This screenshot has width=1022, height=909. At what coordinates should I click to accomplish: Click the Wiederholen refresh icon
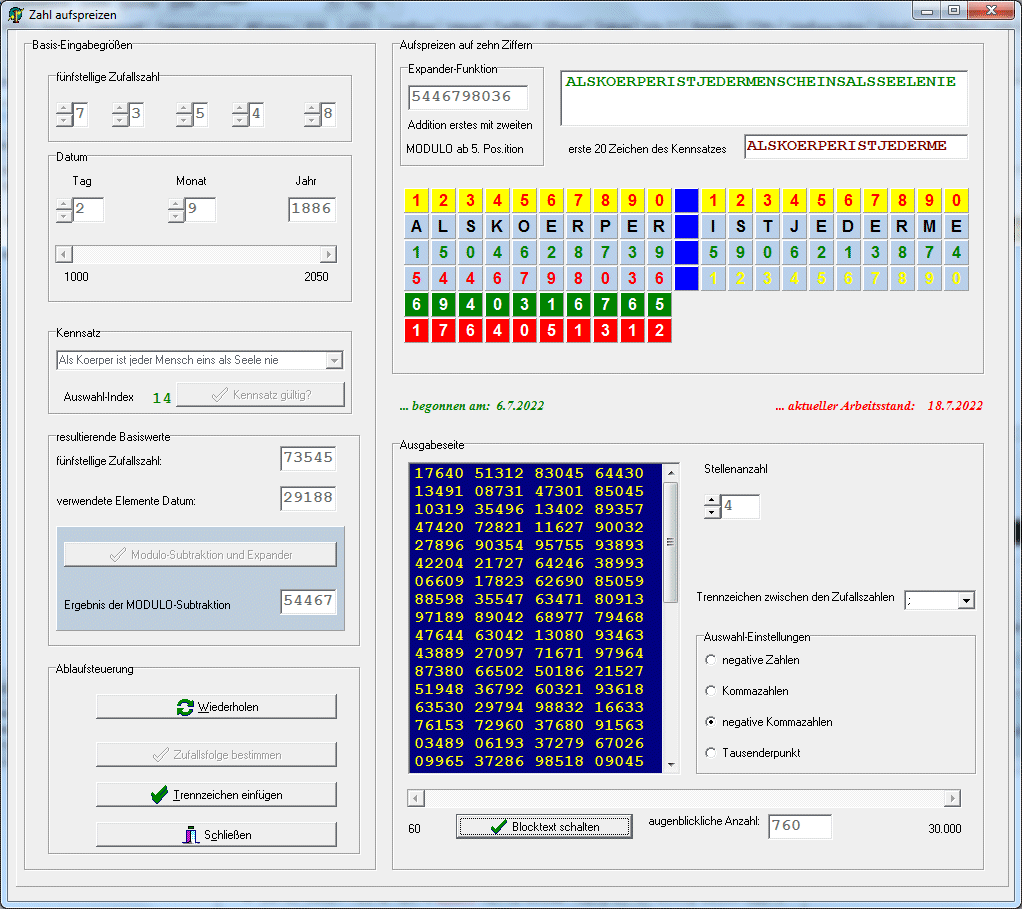click(185, 707)
